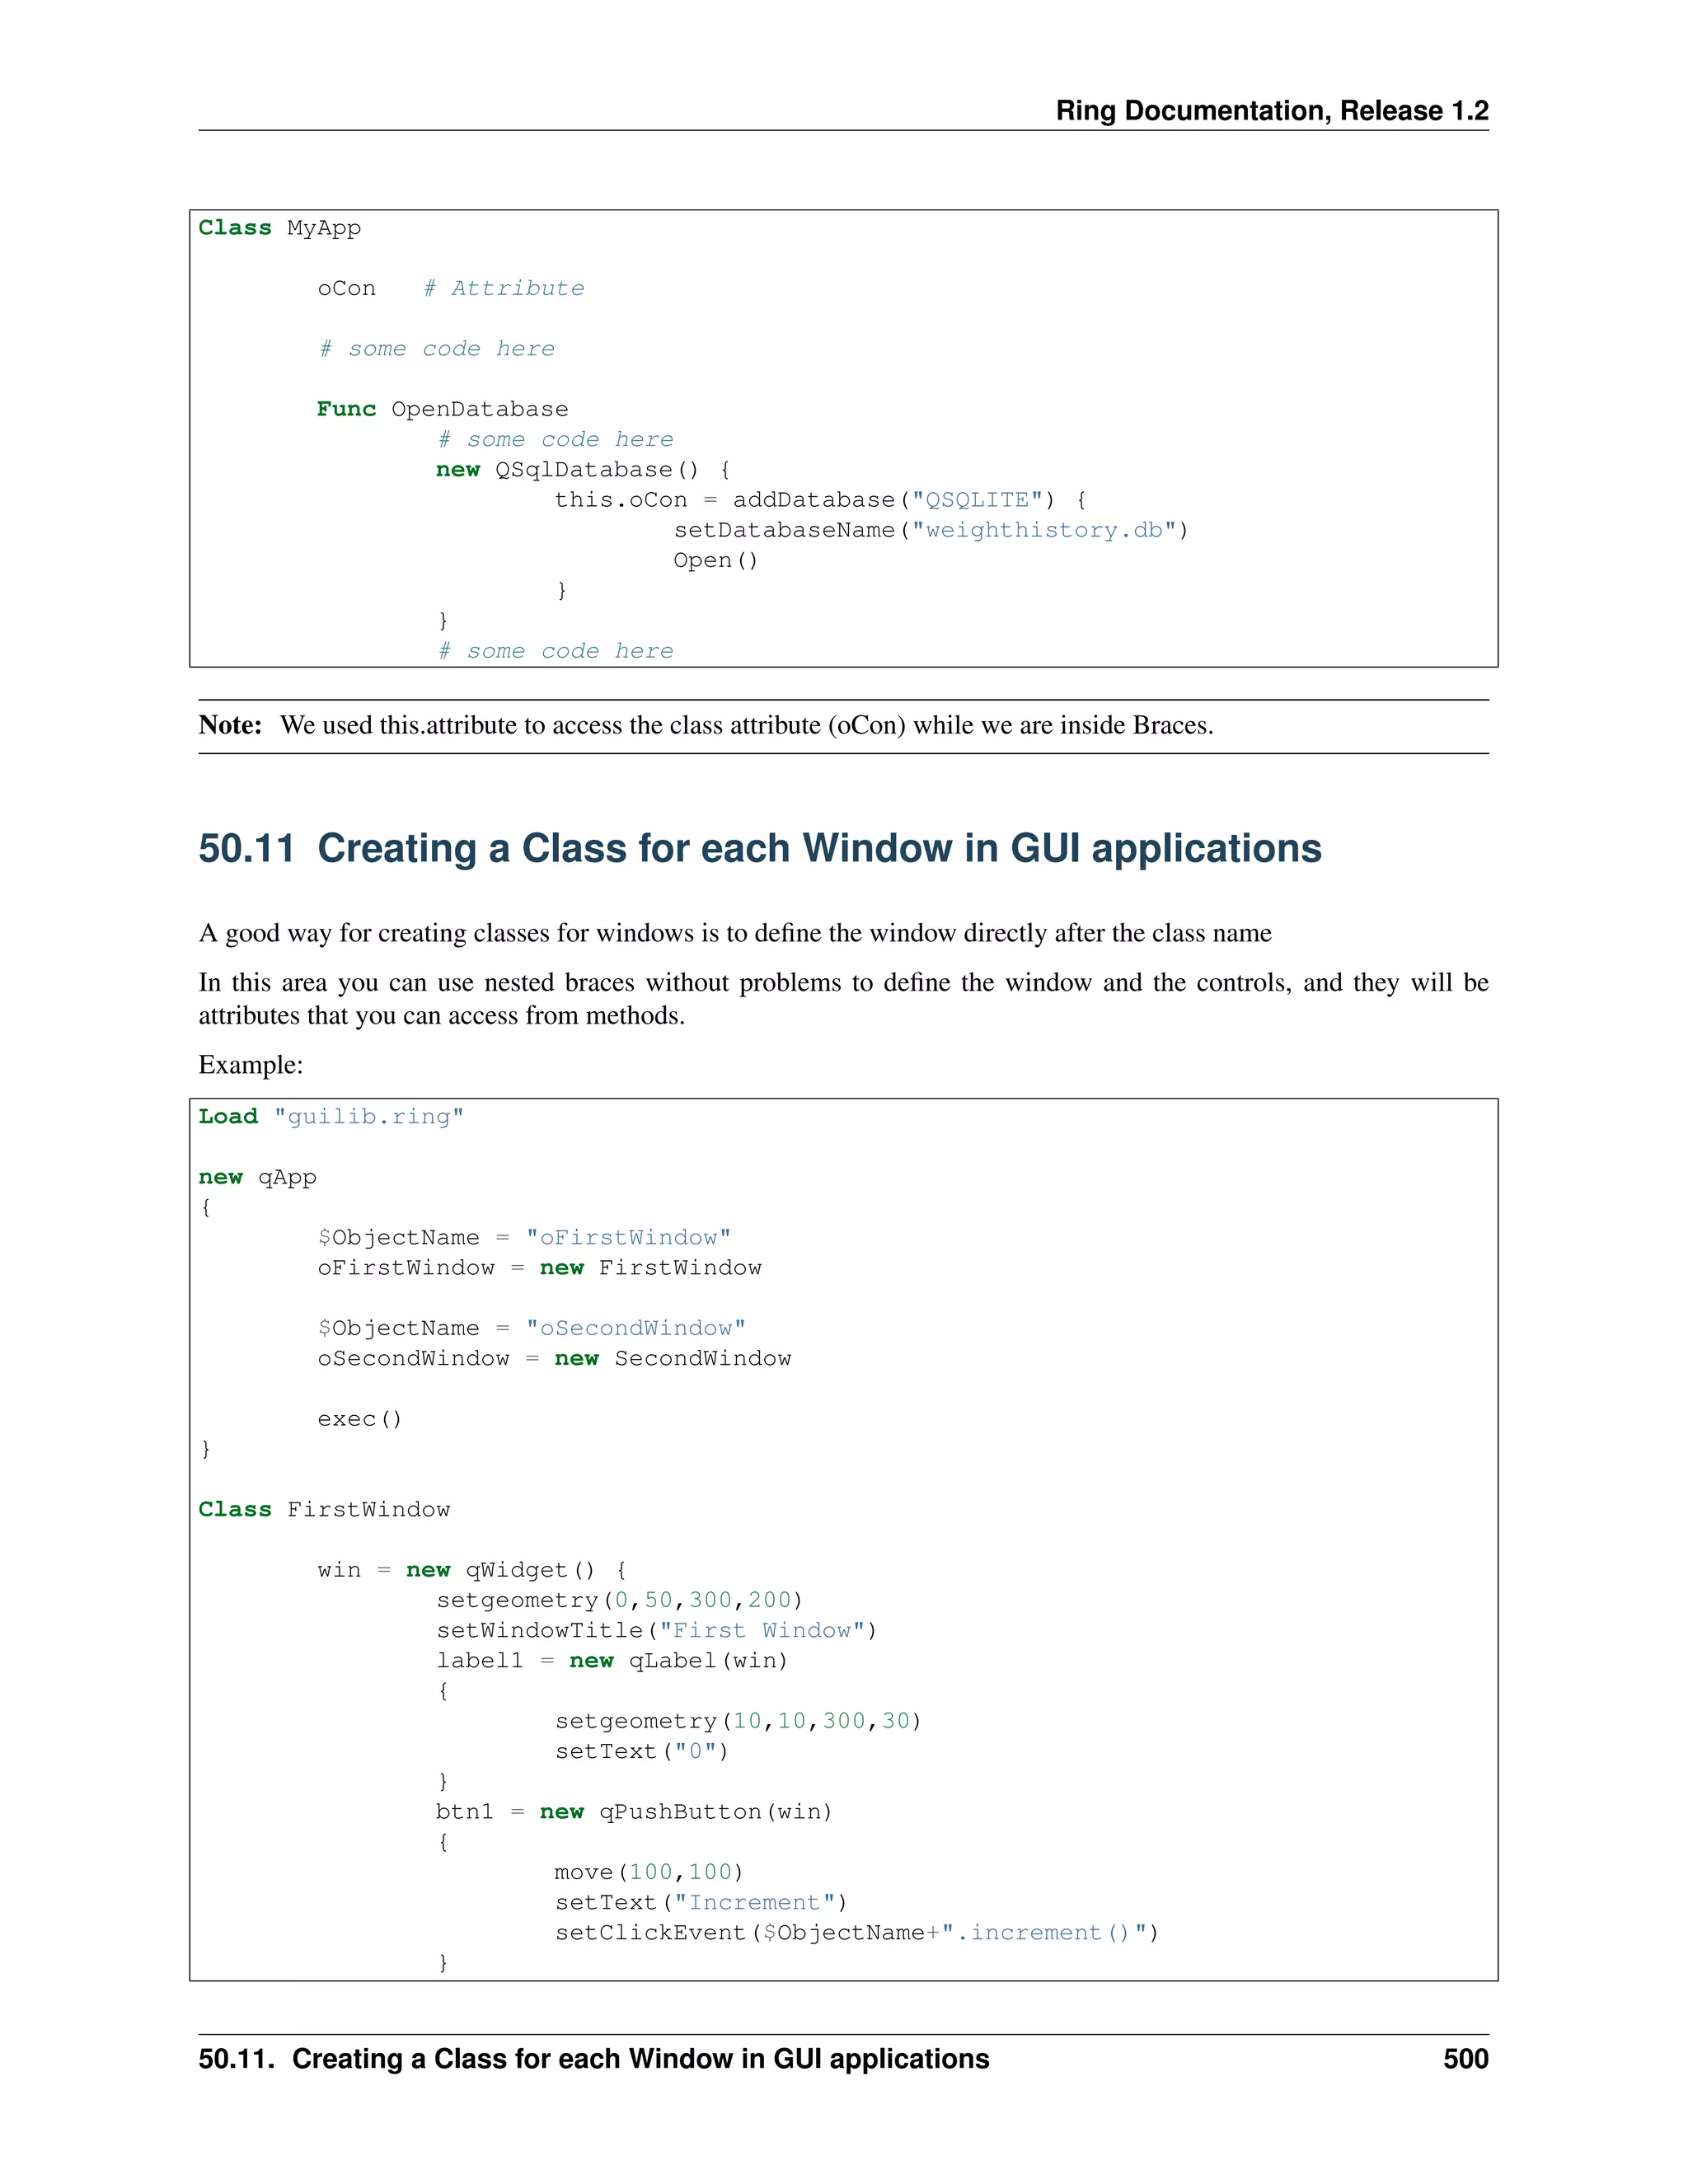
Task: Click the setWindowTitle("First Window") line
Action: [656, 1630]
